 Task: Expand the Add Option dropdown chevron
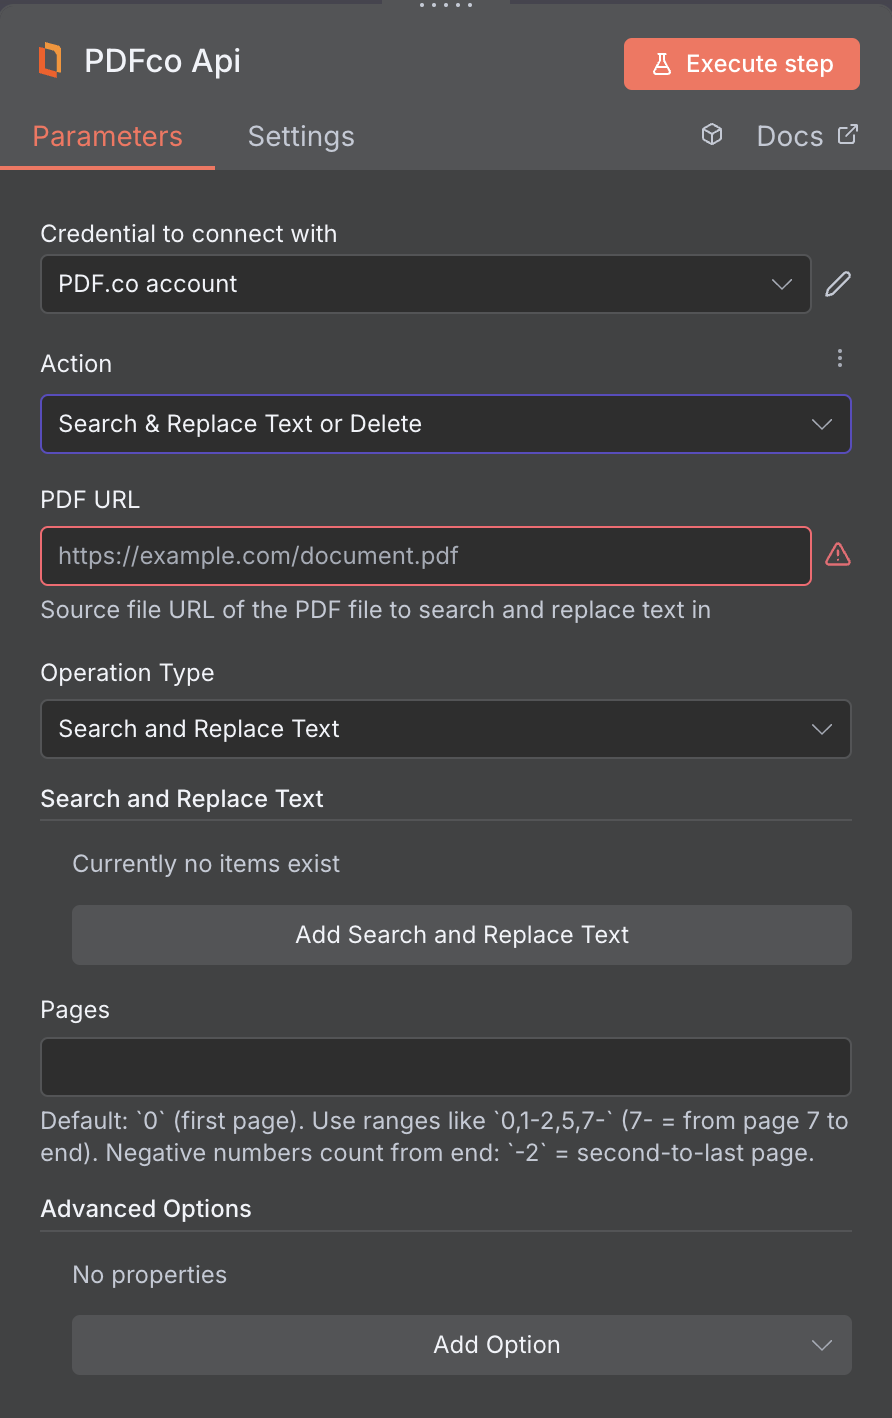[821, 1345]
